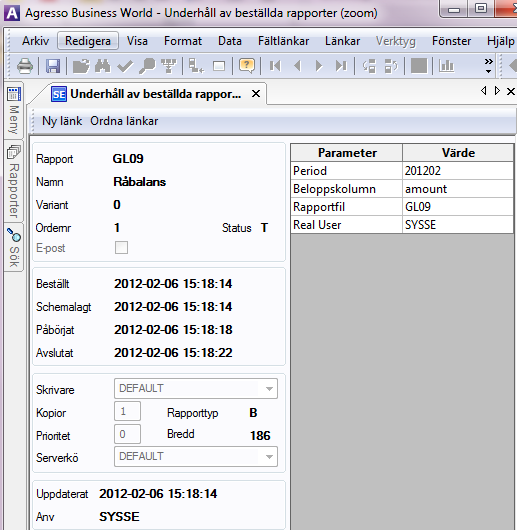Toggle the E-post checkbox
This screenshot has height=530, width=517.
click(121, 247)
